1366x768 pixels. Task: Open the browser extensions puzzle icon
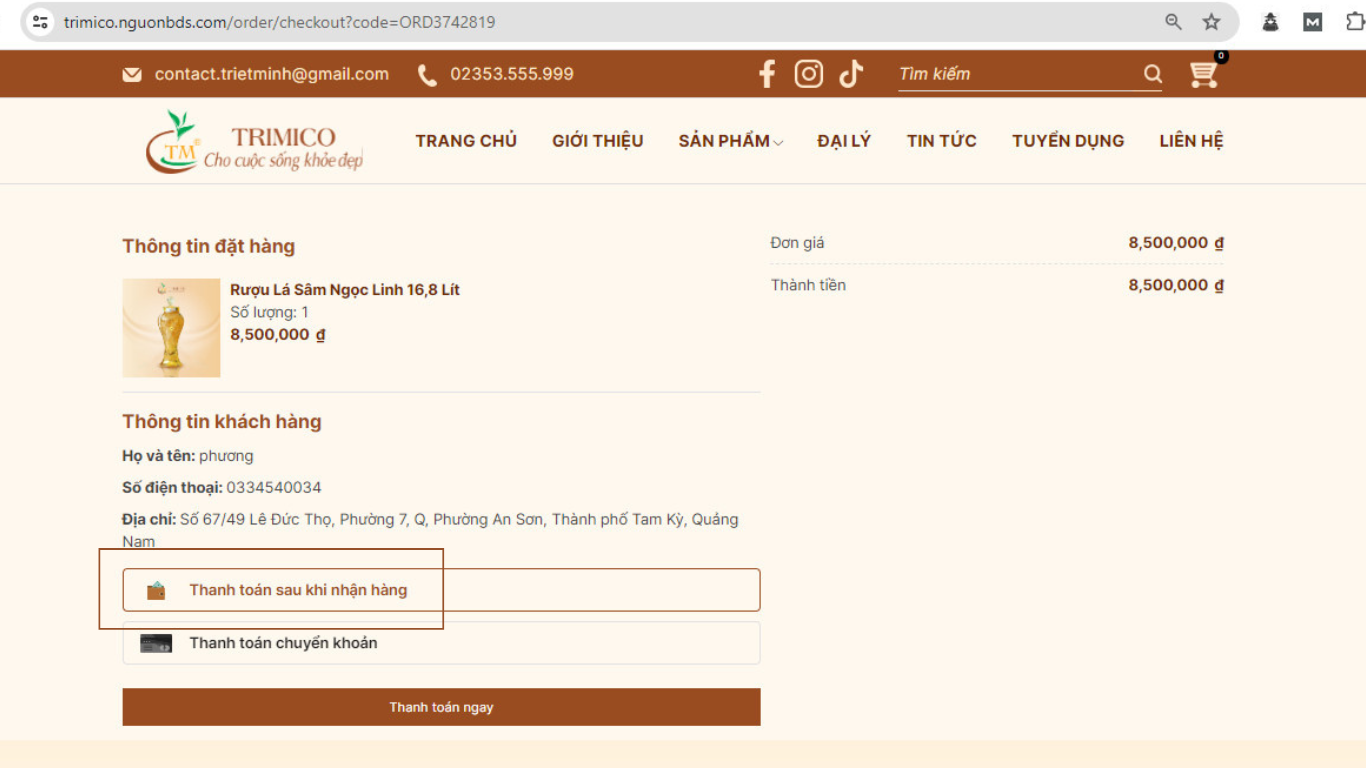click(x=1354, y=22)
